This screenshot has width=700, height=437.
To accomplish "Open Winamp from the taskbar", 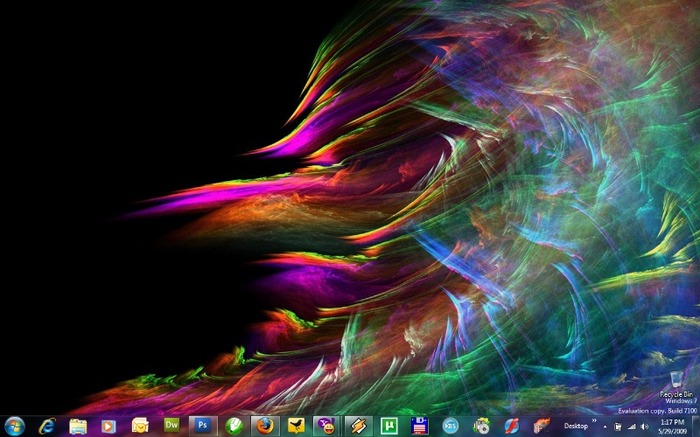I will coord(358,426).
